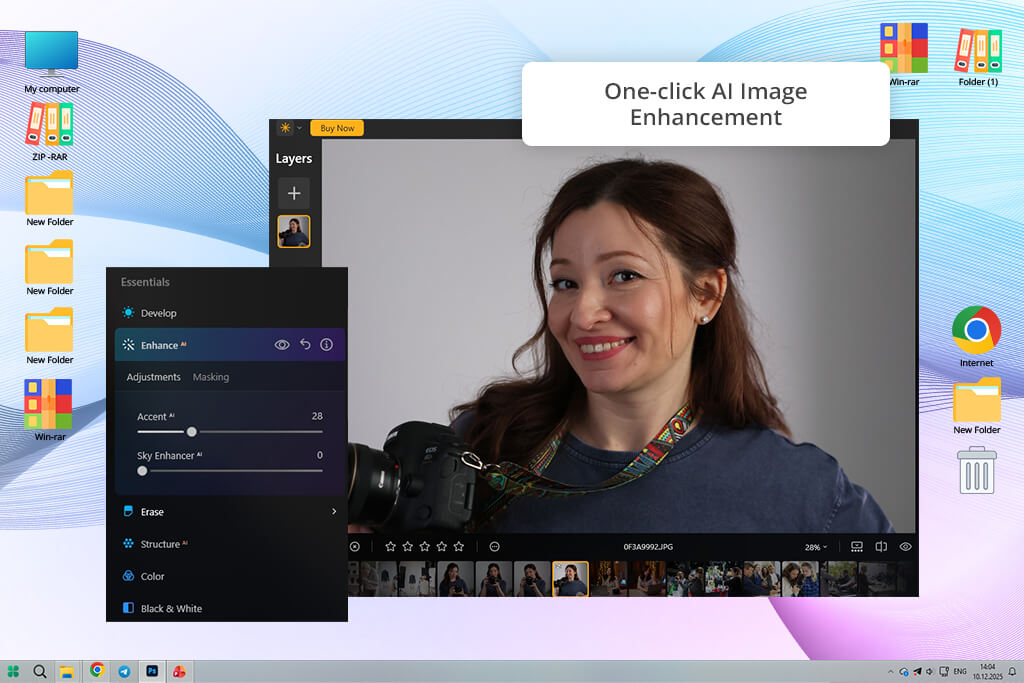Open File Explorer on the taskbar
The width and height of the screenshot is (1024, 683).
click(66, 672)
